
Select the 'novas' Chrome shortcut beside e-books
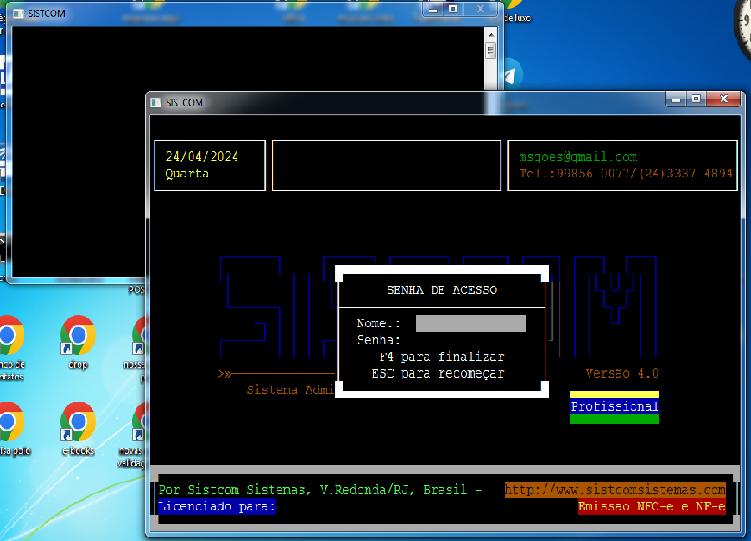coord(142,422)
